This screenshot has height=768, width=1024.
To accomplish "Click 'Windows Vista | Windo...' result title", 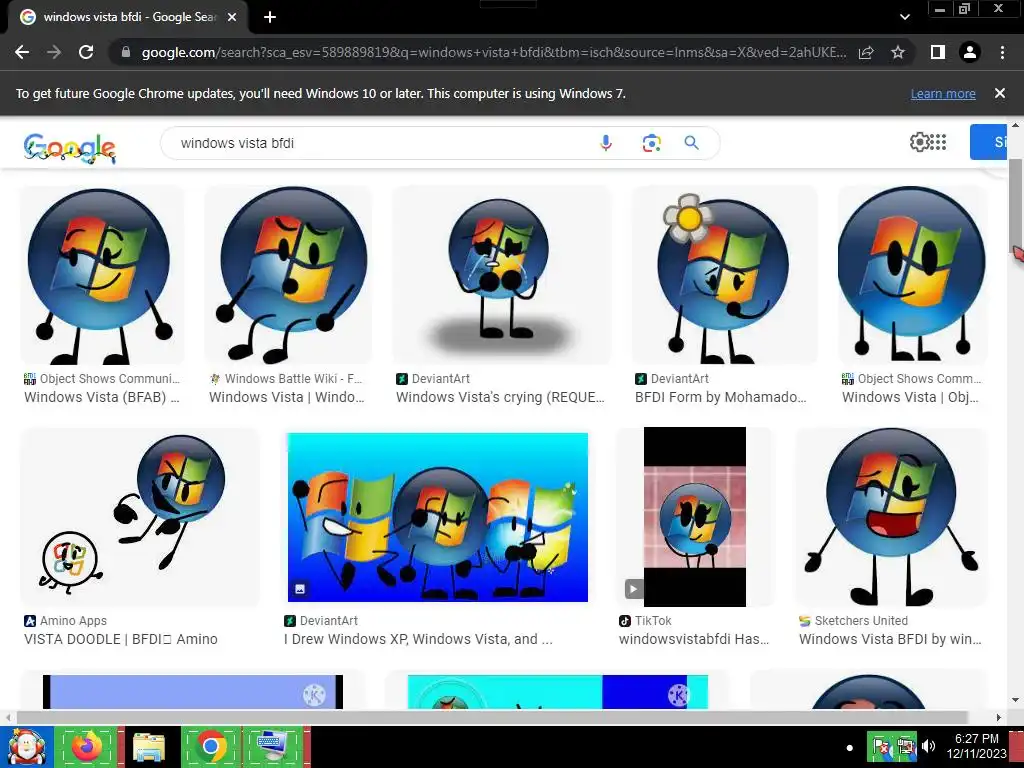I will tap(287, 397).
